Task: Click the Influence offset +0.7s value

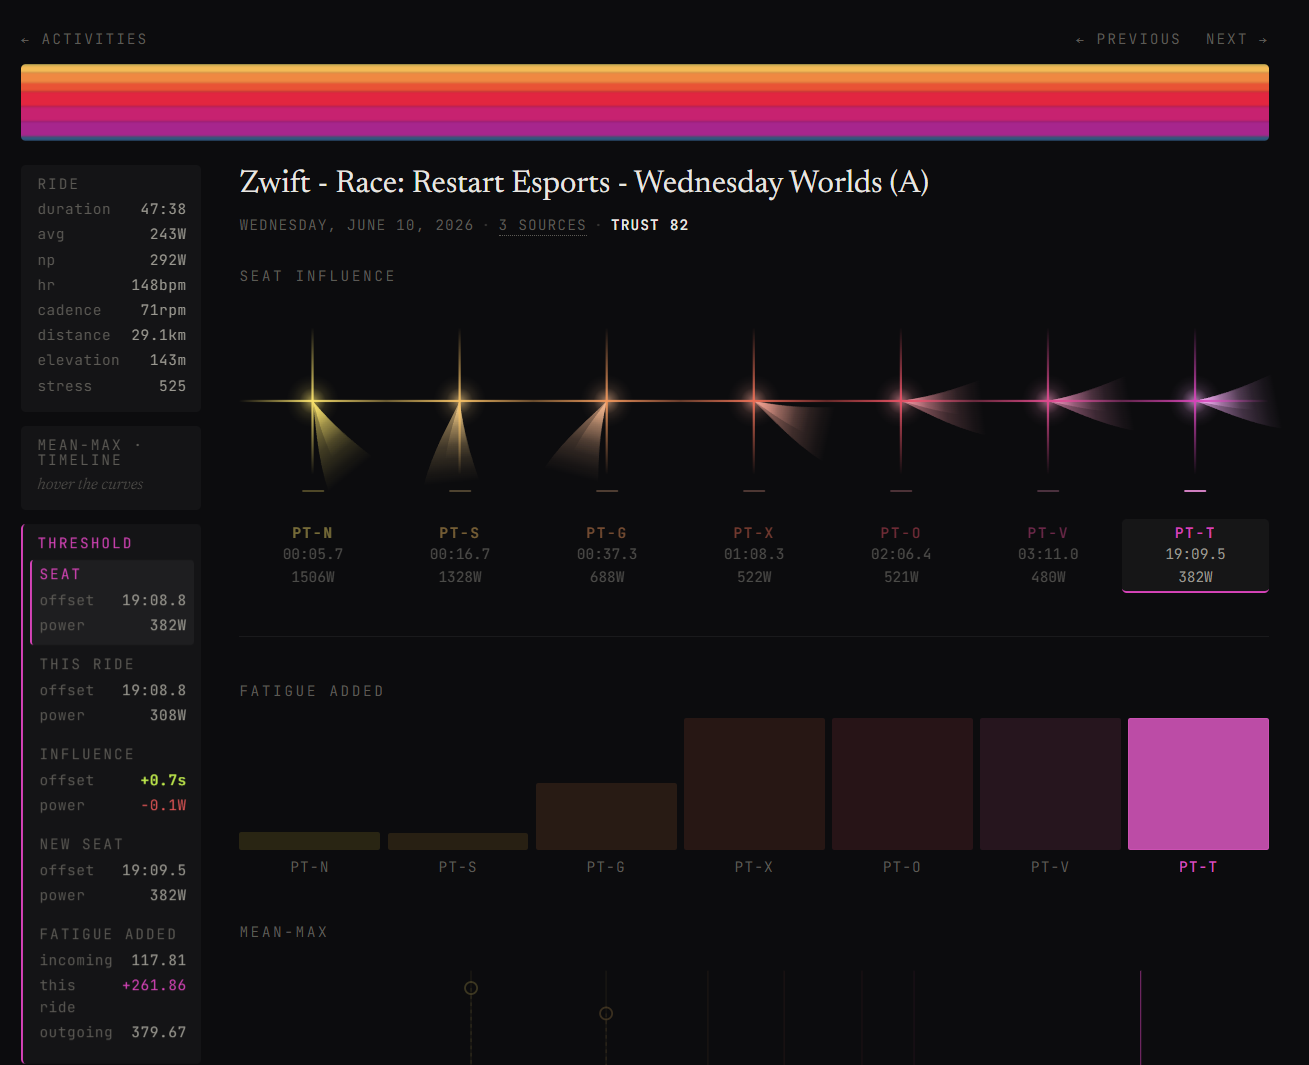Action: point(163,780)
